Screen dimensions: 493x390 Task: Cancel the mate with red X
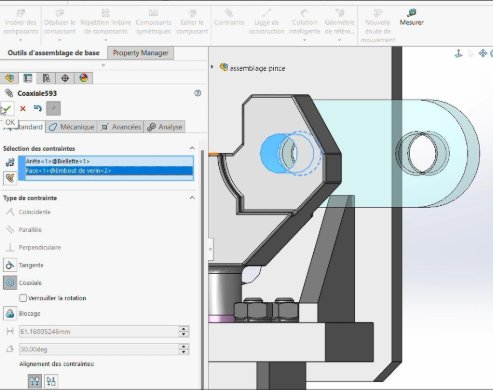coord(23,108)
